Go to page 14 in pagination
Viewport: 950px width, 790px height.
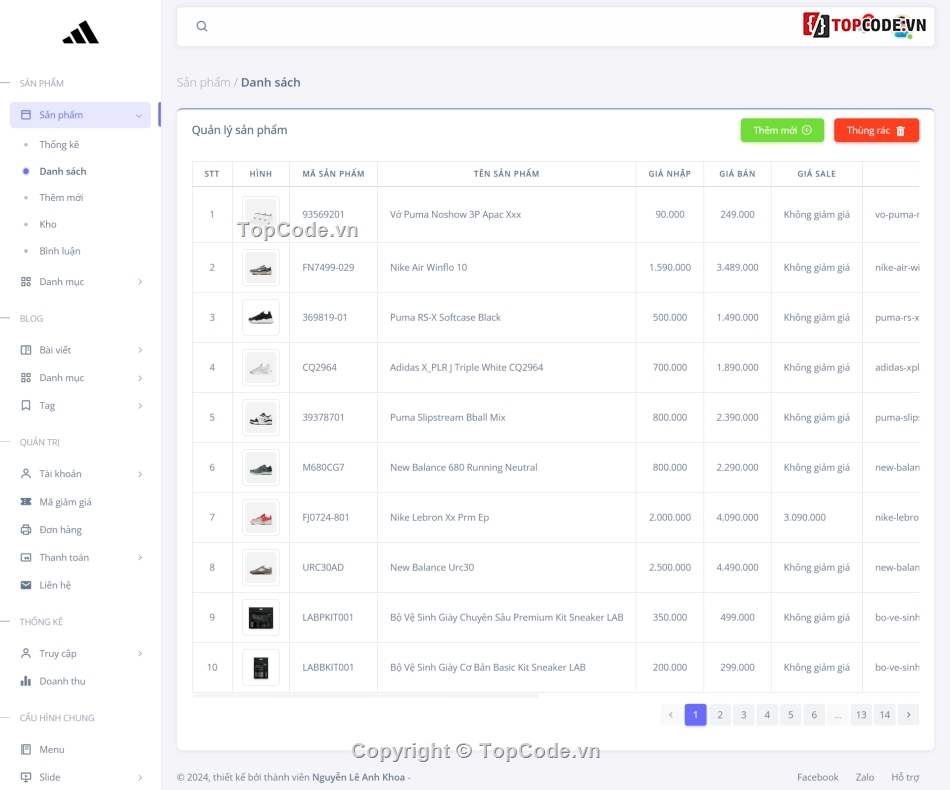(885, 715)
